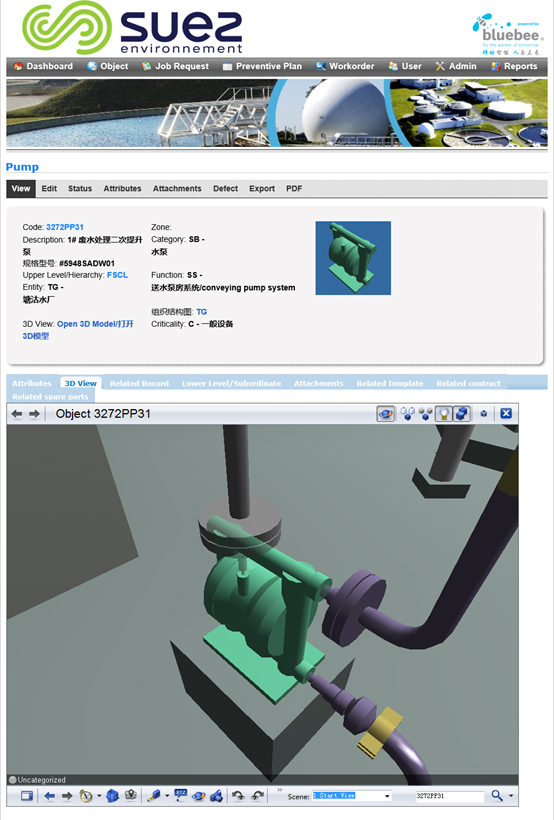This screenshot has height=820, width=554.
Task: Click the transparent cubes isolate icon
Action: tap(408, 414)
